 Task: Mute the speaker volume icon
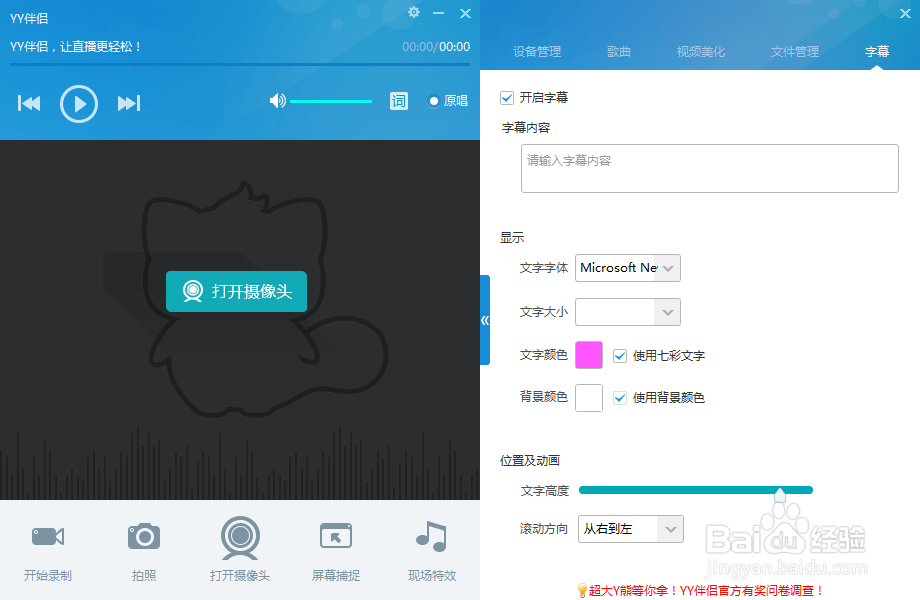278,101
